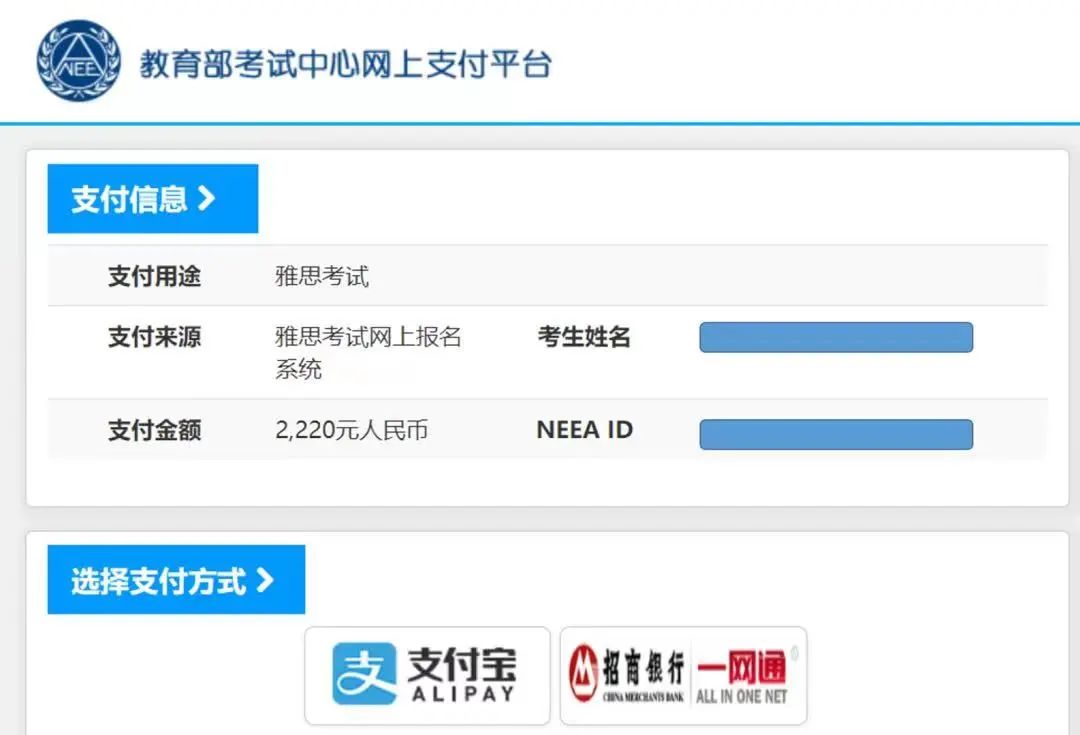Click the 雅思考试网上报名系统 payment source text
The width and height of the screenshot is (1080, 735).
pos(369,353)
